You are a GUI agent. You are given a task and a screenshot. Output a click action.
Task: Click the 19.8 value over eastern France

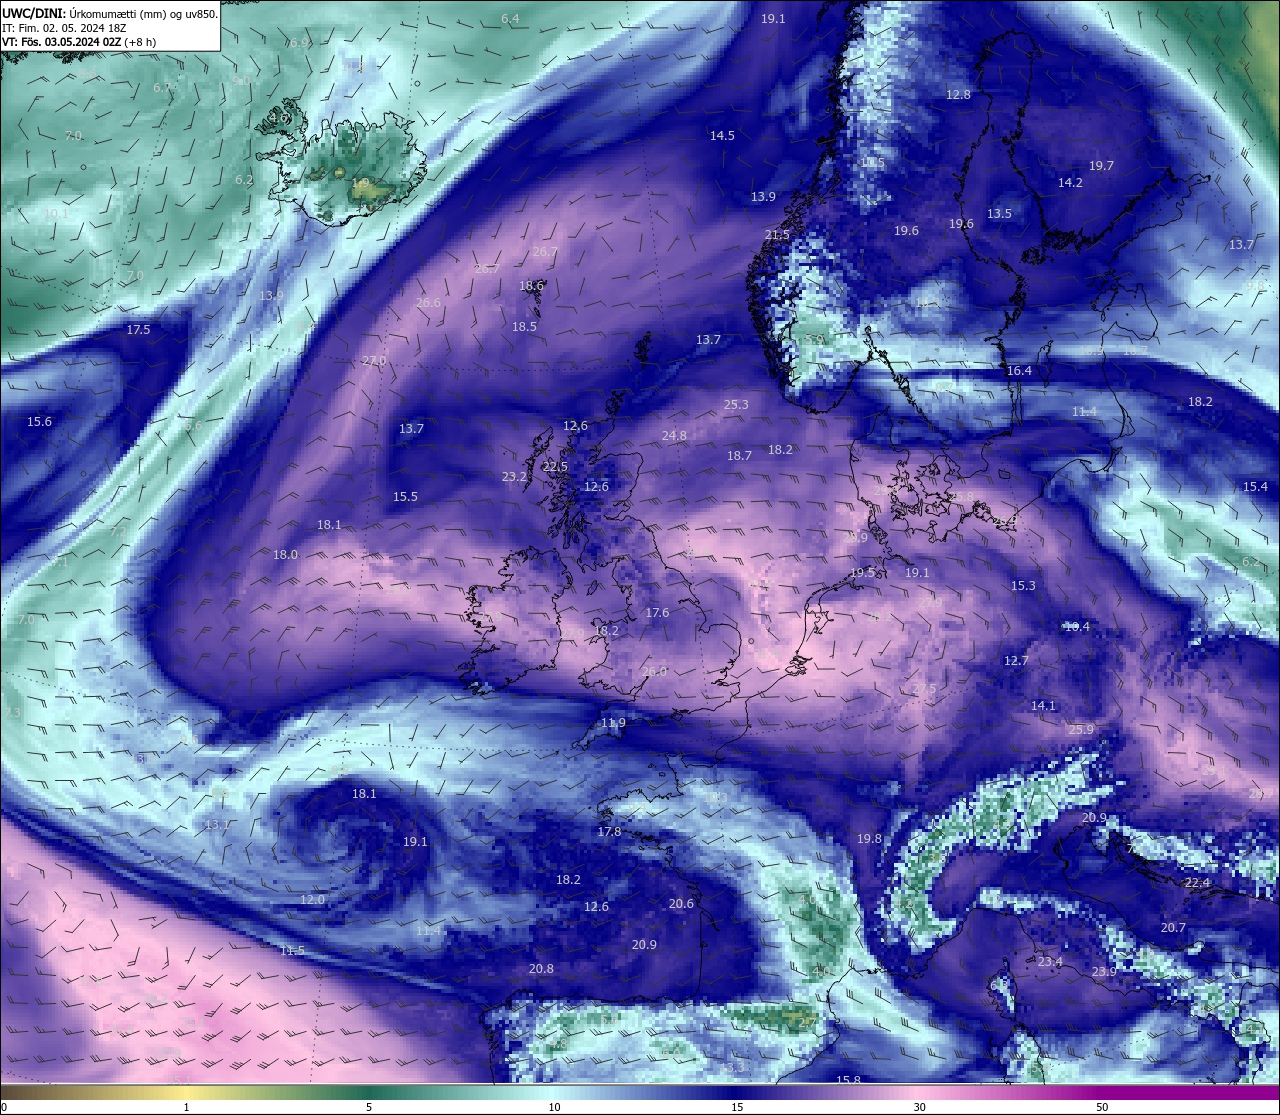click(x=869, y=838)
